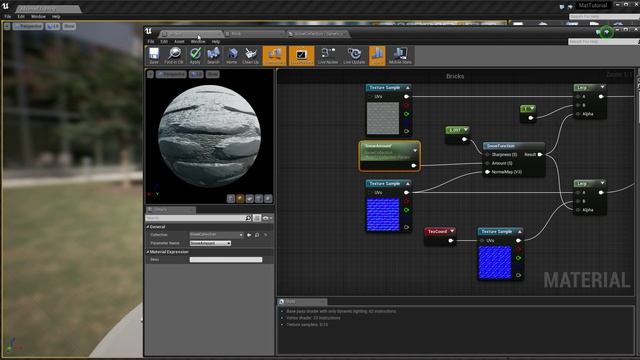Open File menu in the main window

[x=8, y=16]
